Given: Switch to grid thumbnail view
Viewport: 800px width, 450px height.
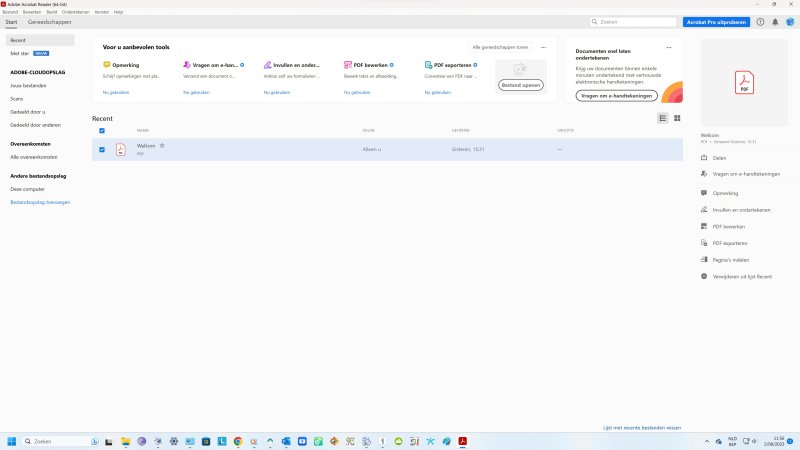Looking at the screenshot, I should (677, 118).
